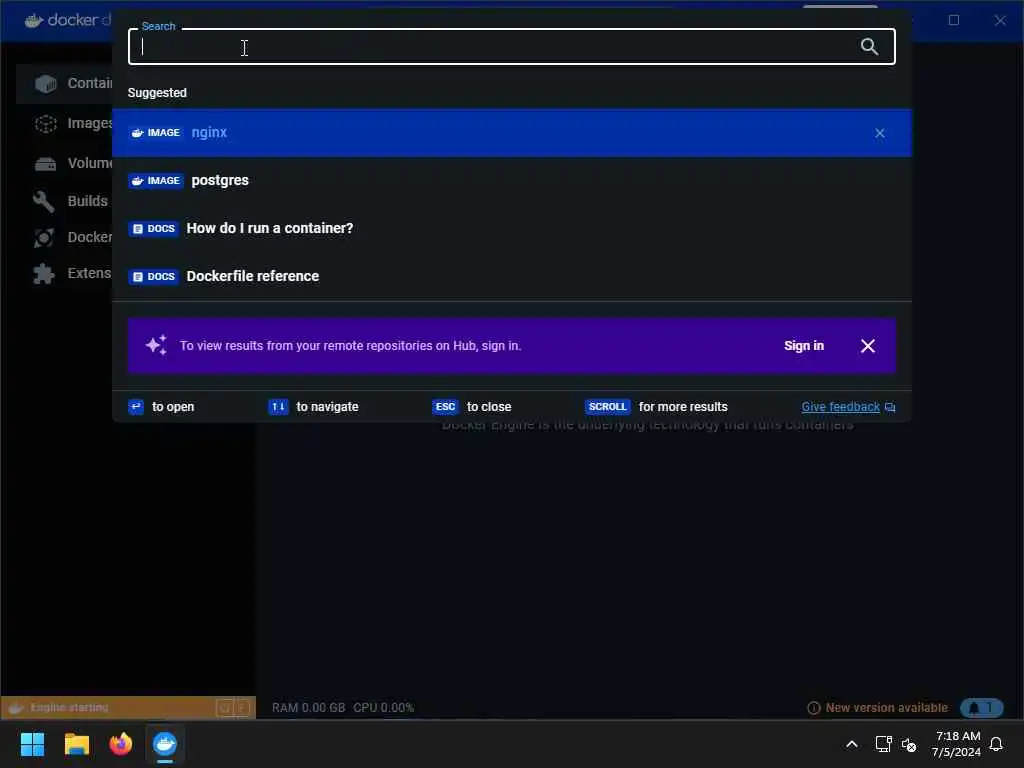1024x768 pixels.
Task: Remove nginx suggestion with its X icon
Action: point(880,133)
